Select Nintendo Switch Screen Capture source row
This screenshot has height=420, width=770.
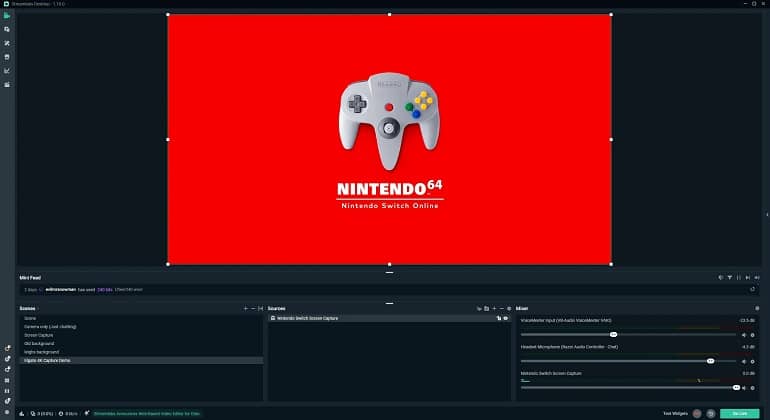389,318
